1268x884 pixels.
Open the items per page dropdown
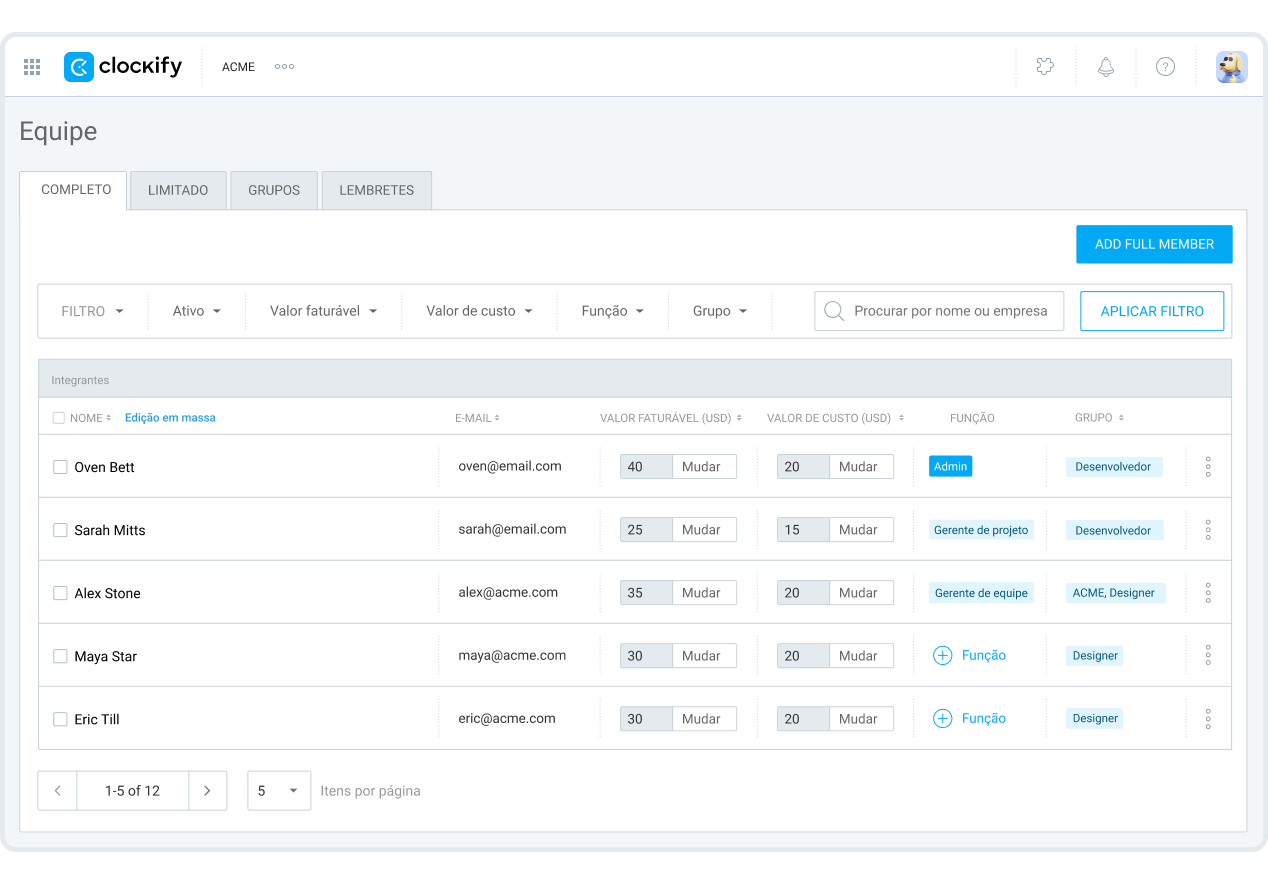tap(278, 791)
